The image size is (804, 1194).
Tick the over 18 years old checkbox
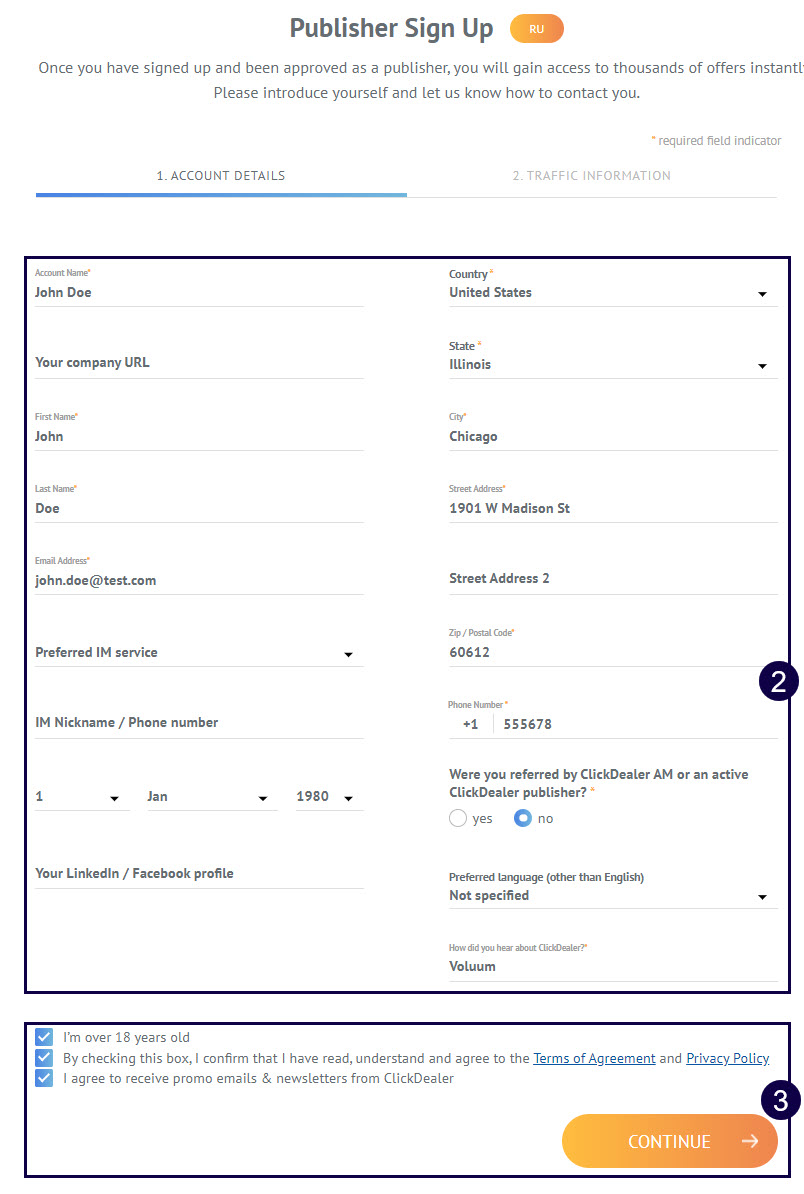click(x=44, y=1037)
